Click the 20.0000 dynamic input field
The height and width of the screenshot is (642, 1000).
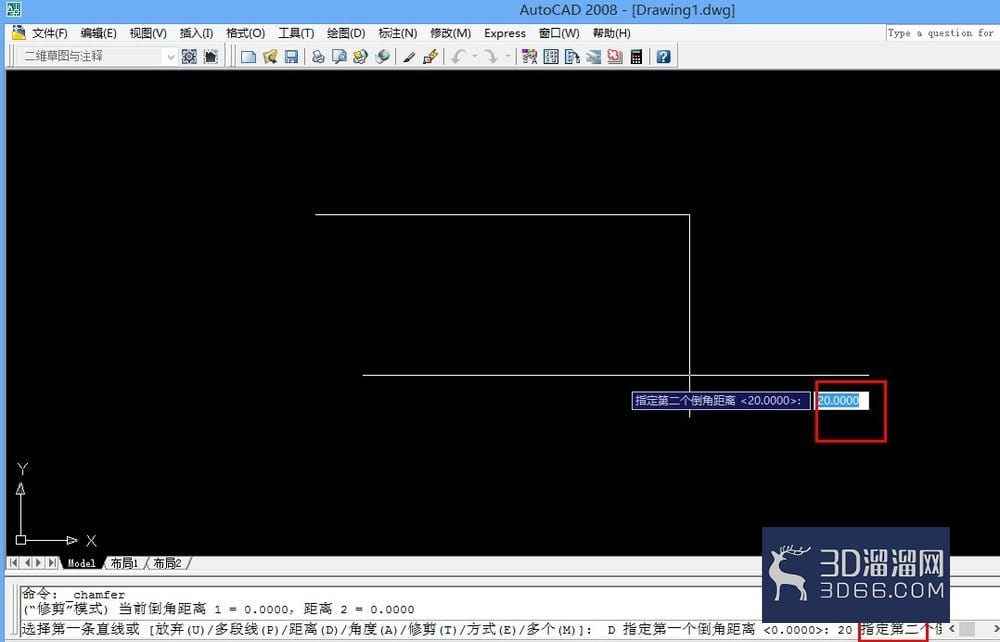(842, 400)
